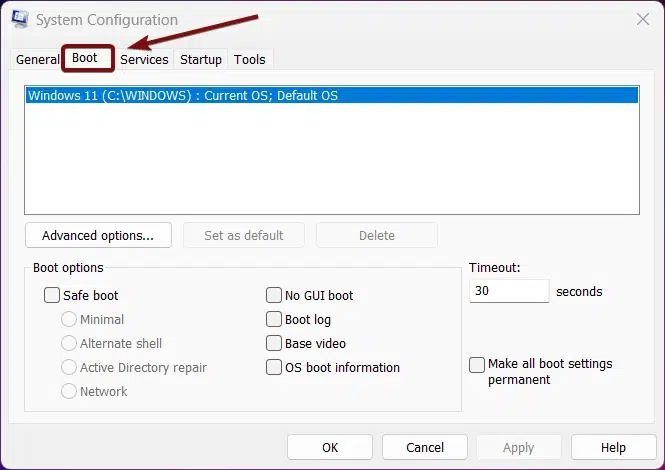Check the Base video option
Screen dimensions: 665x470
pyautogui.click(x=274, y=343)
